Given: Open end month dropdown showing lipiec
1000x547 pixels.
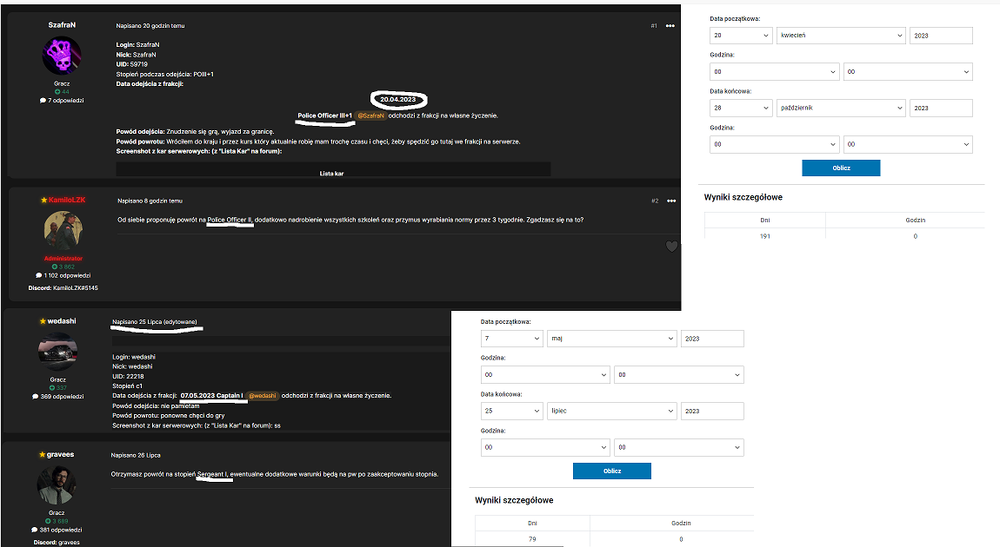Looking at the screenshot, I should click(x=612, y=411).
